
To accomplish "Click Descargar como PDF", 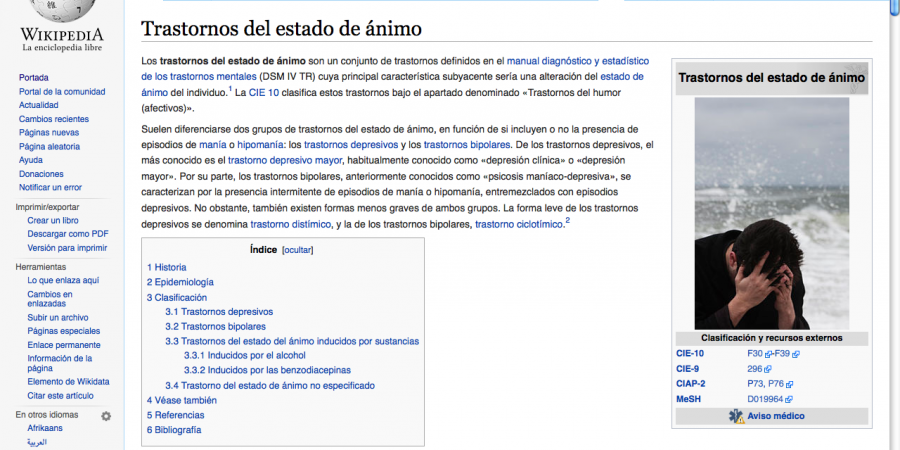I will pos(68,234).
